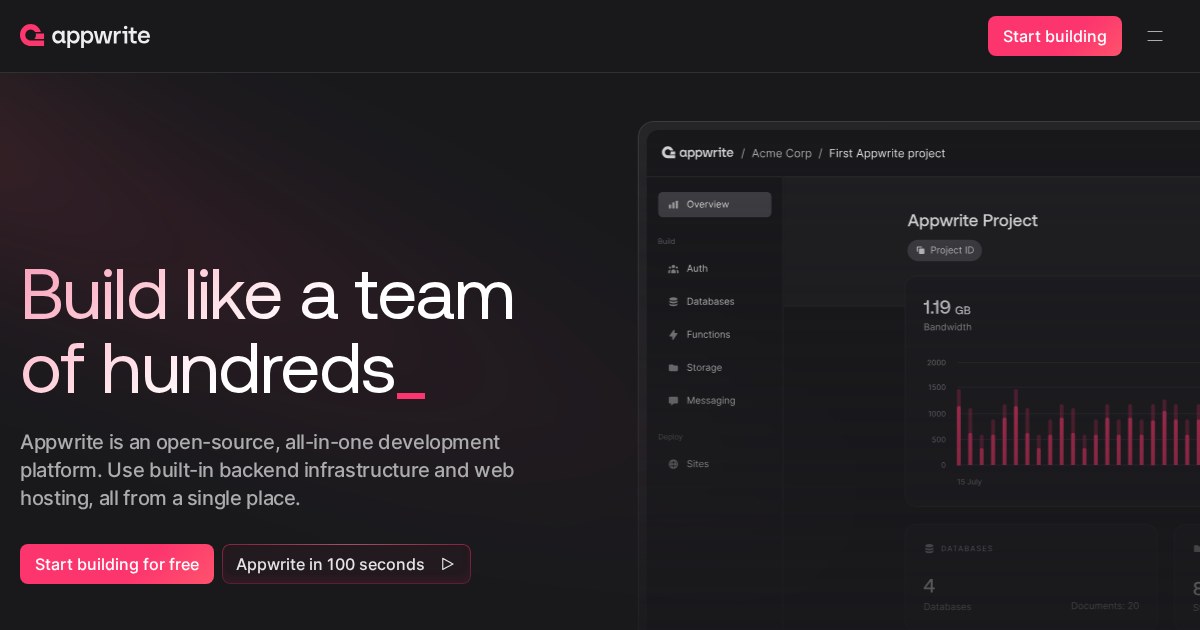Click the Deploy section label
1200x630 pixels.
tap(670, 437)
